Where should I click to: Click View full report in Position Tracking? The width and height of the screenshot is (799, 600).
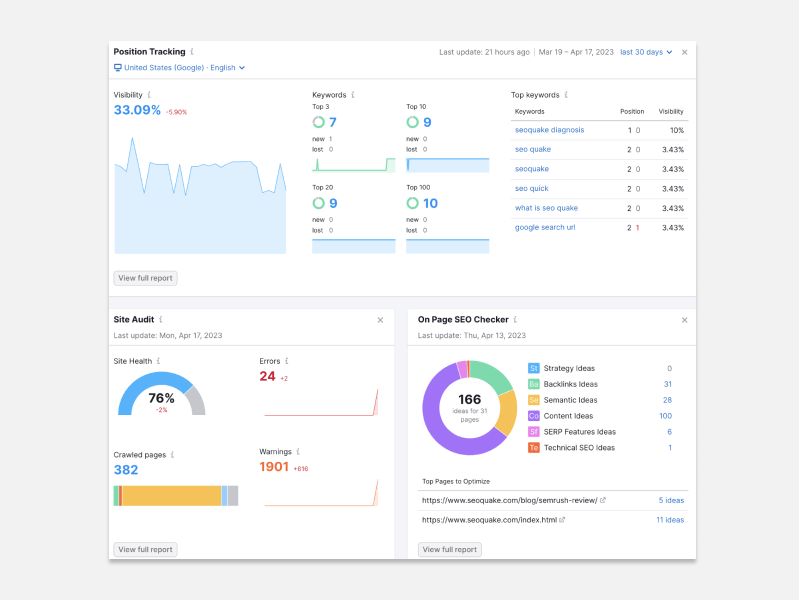(x=145, y=278)
